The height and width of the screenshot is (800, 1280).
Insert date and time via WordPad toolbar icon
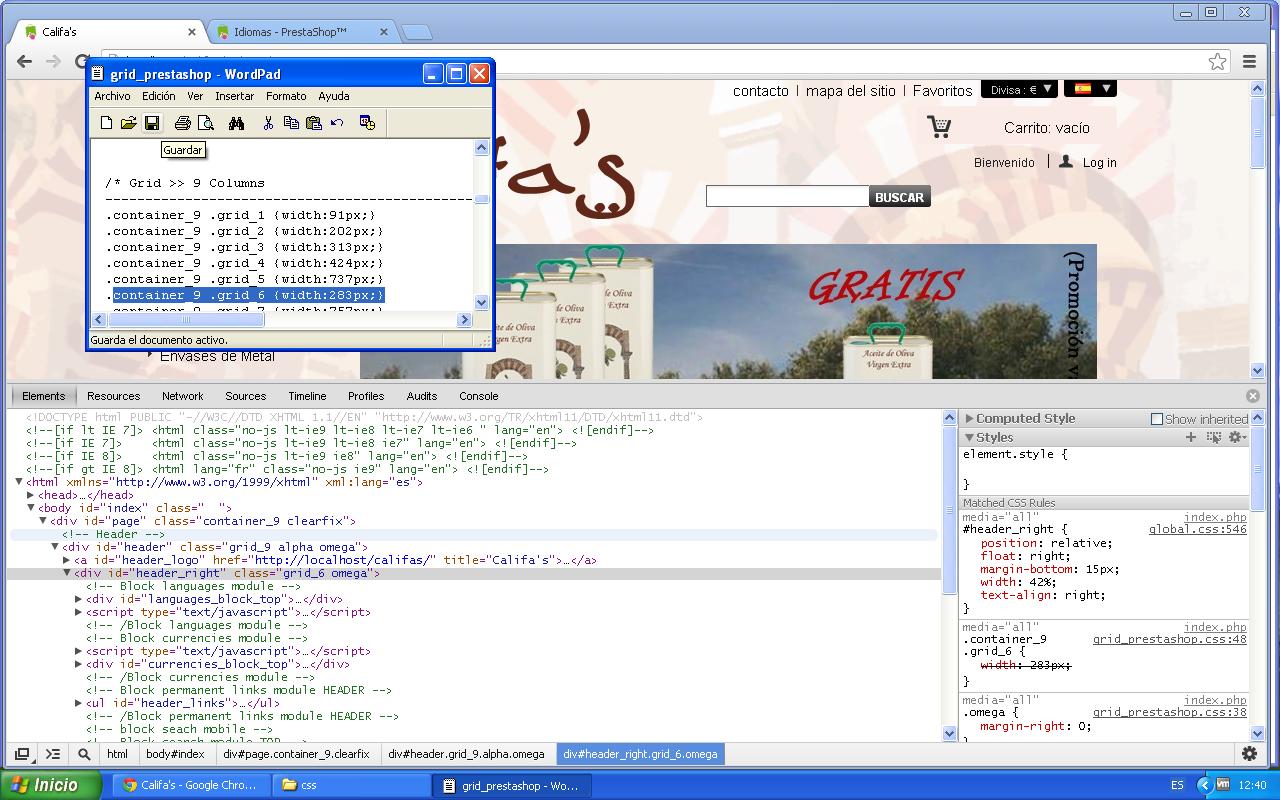[x=367, y=123]
